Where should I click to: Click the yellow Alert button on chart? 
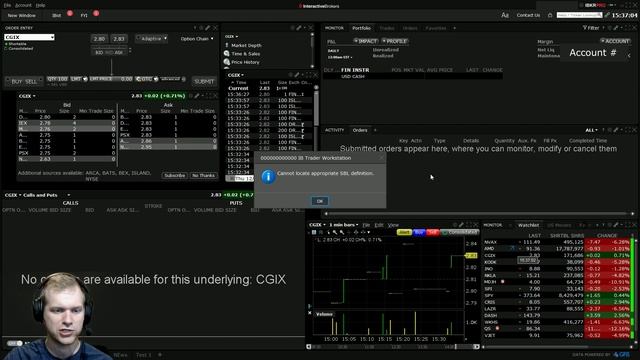point(404,232)
